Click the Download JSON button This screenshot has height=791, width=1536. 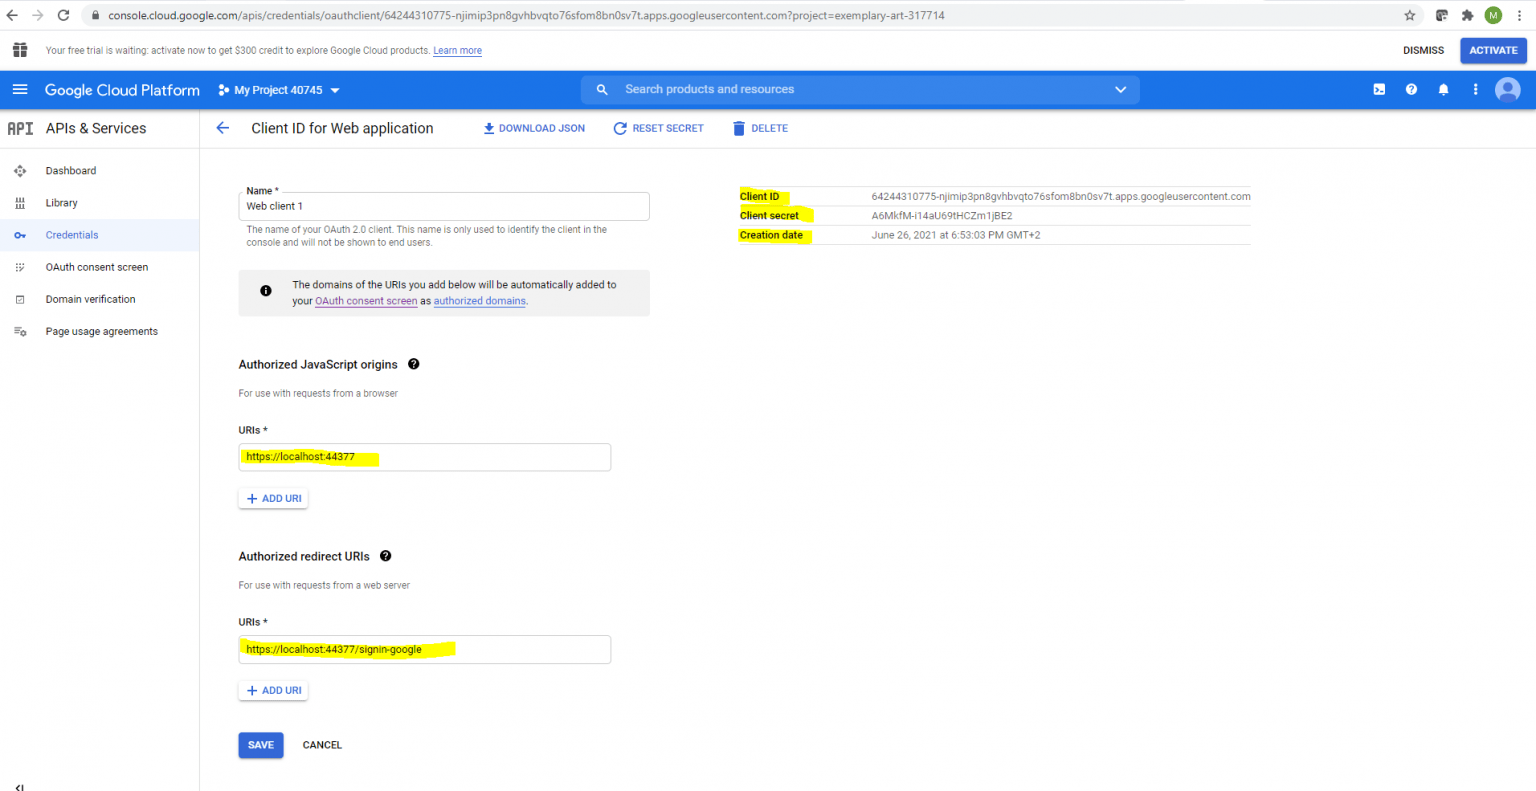tap(534, 128)
